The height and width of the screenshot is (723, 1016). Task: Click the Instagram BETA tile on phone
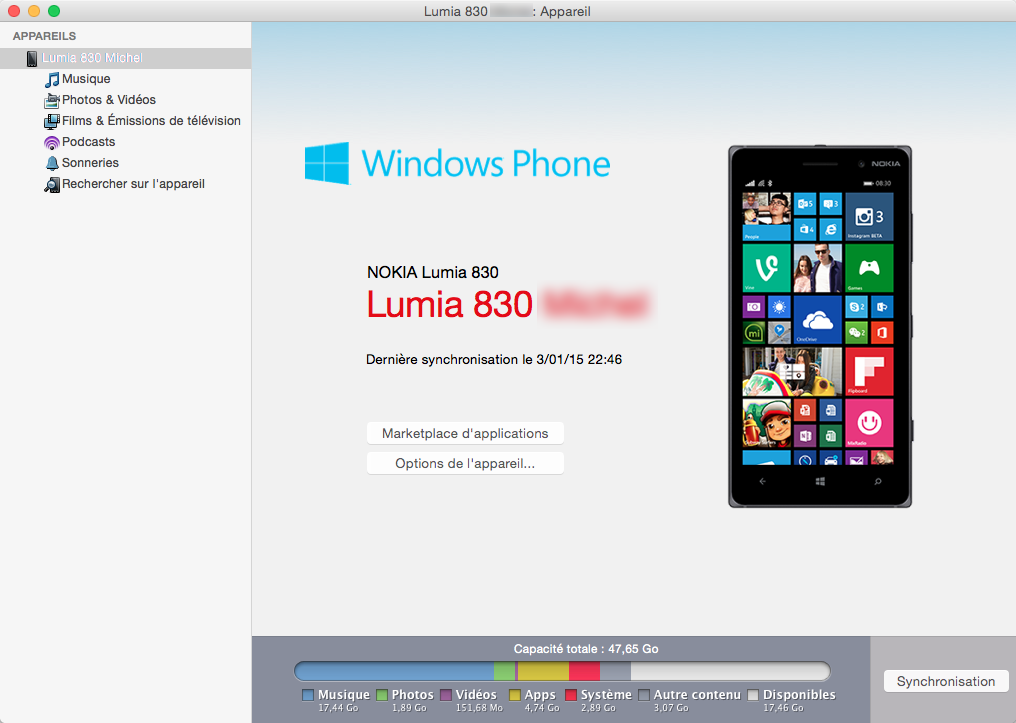[x=869, y=216]
